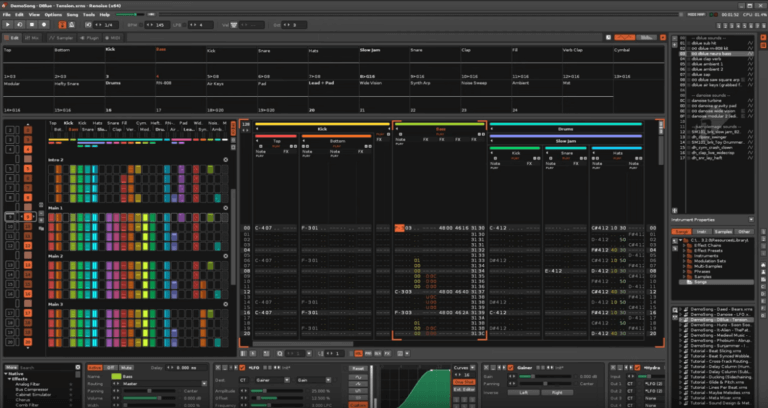Open the Tools menu

[x=89, y=15]
